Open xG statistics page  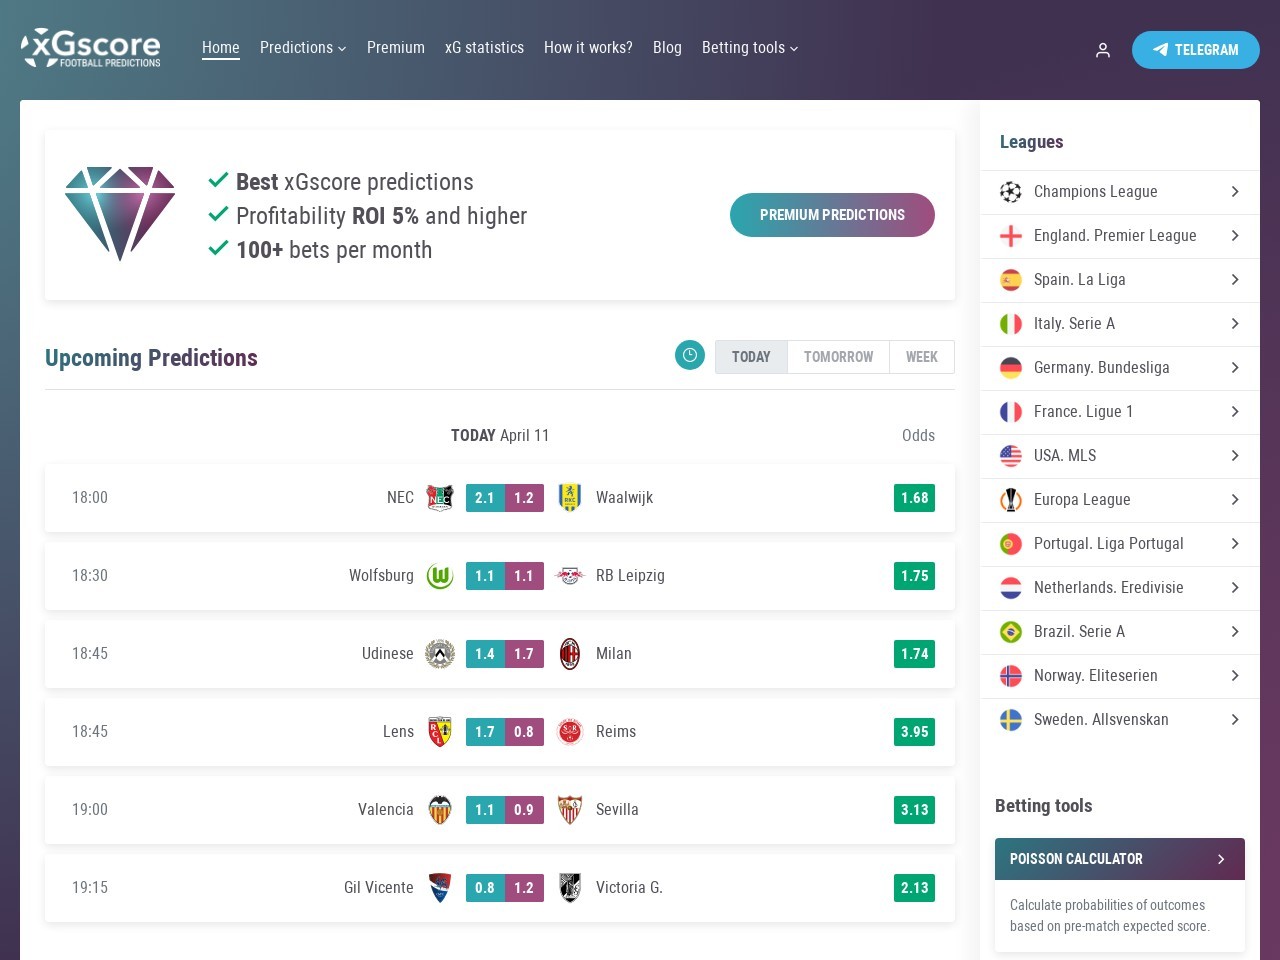(x=484, y=47)
